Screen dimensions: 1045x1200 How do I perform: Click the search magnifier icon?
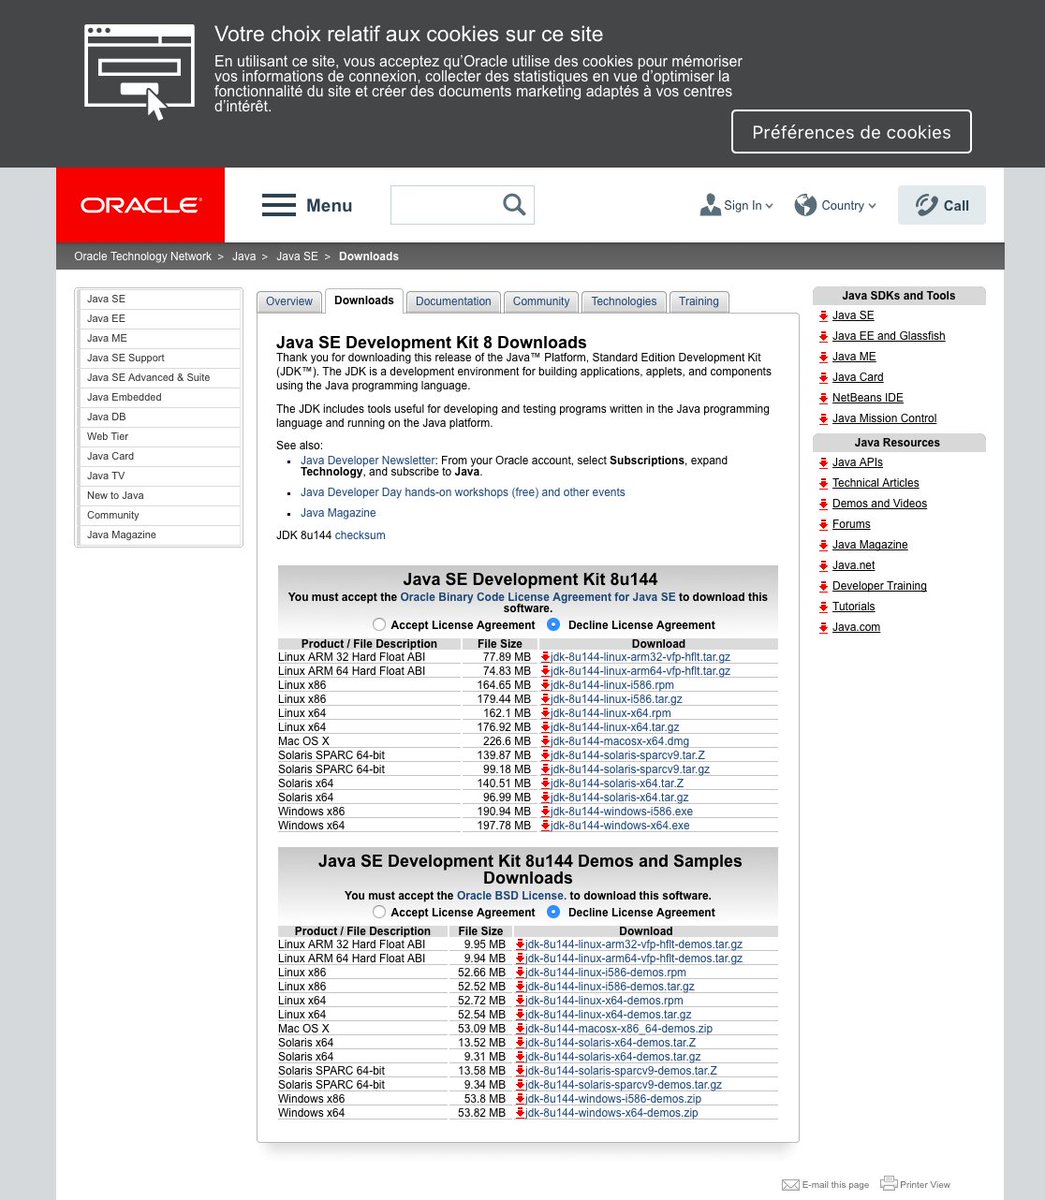514,205
